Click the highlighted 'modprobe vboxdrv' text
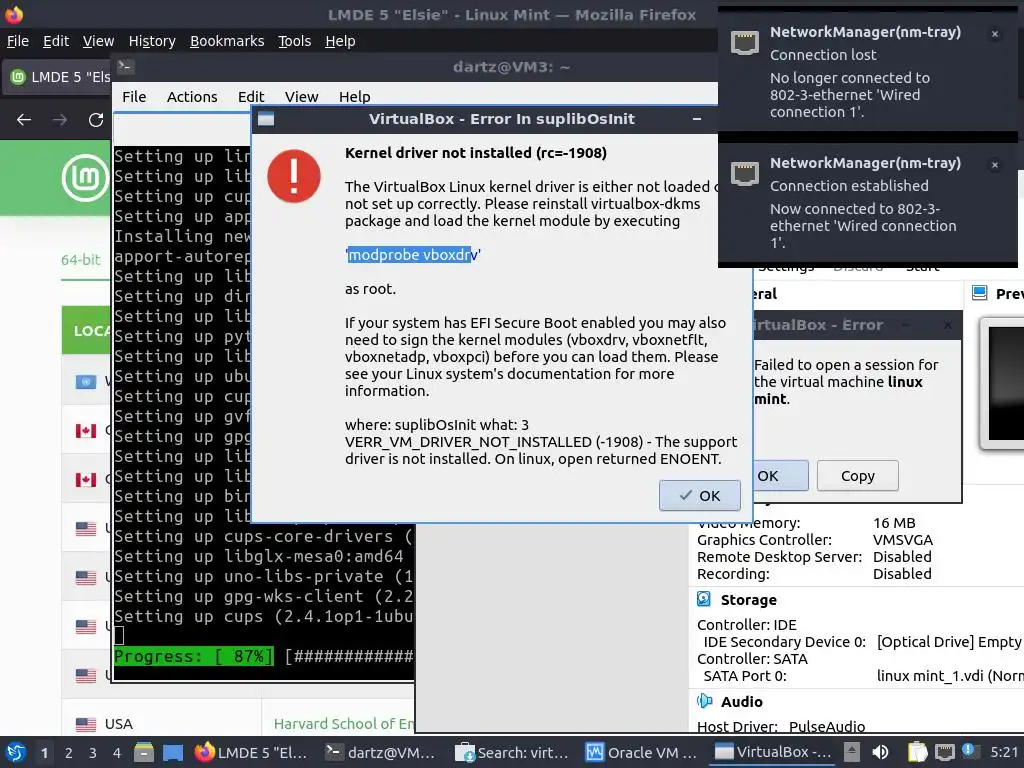Screen dimensions: 1024x768 [x=412, y=255]
